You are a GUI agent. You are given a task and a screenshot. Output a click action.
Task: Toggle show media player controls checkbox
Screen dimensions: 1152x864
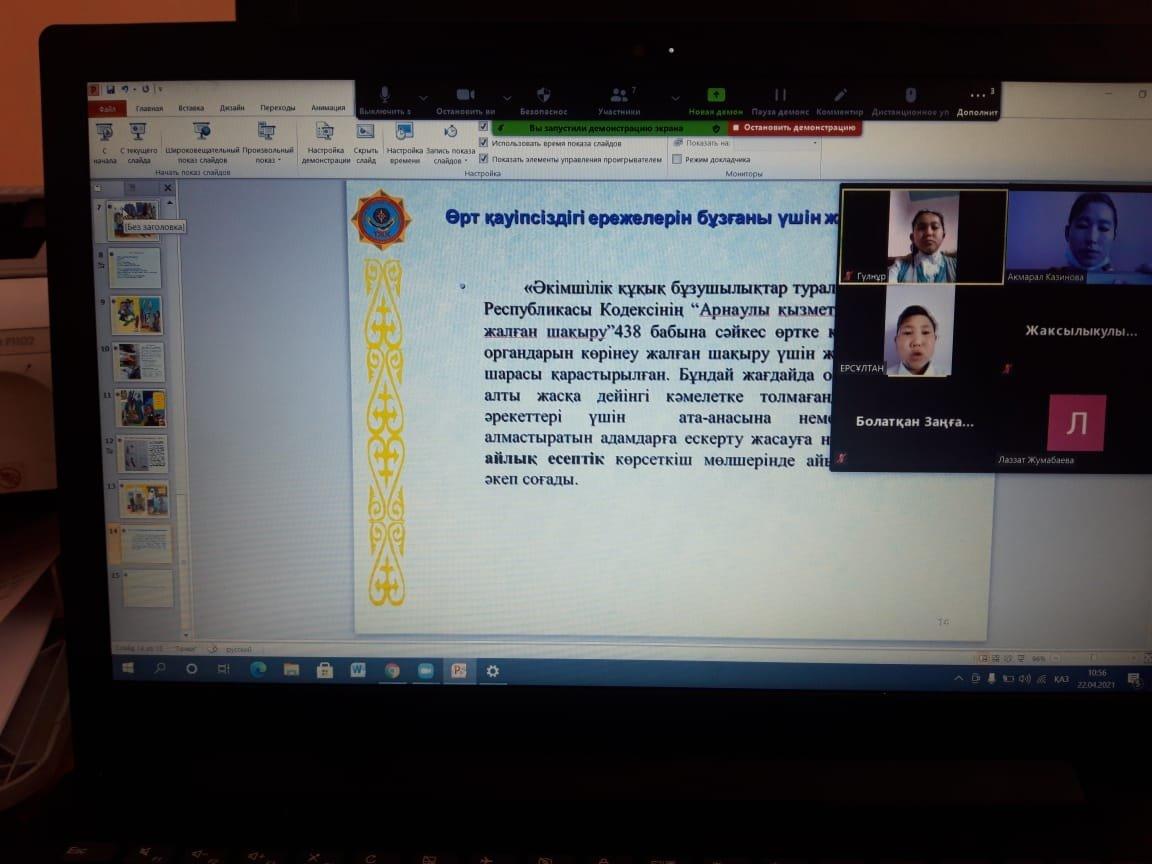pos(484,159)
